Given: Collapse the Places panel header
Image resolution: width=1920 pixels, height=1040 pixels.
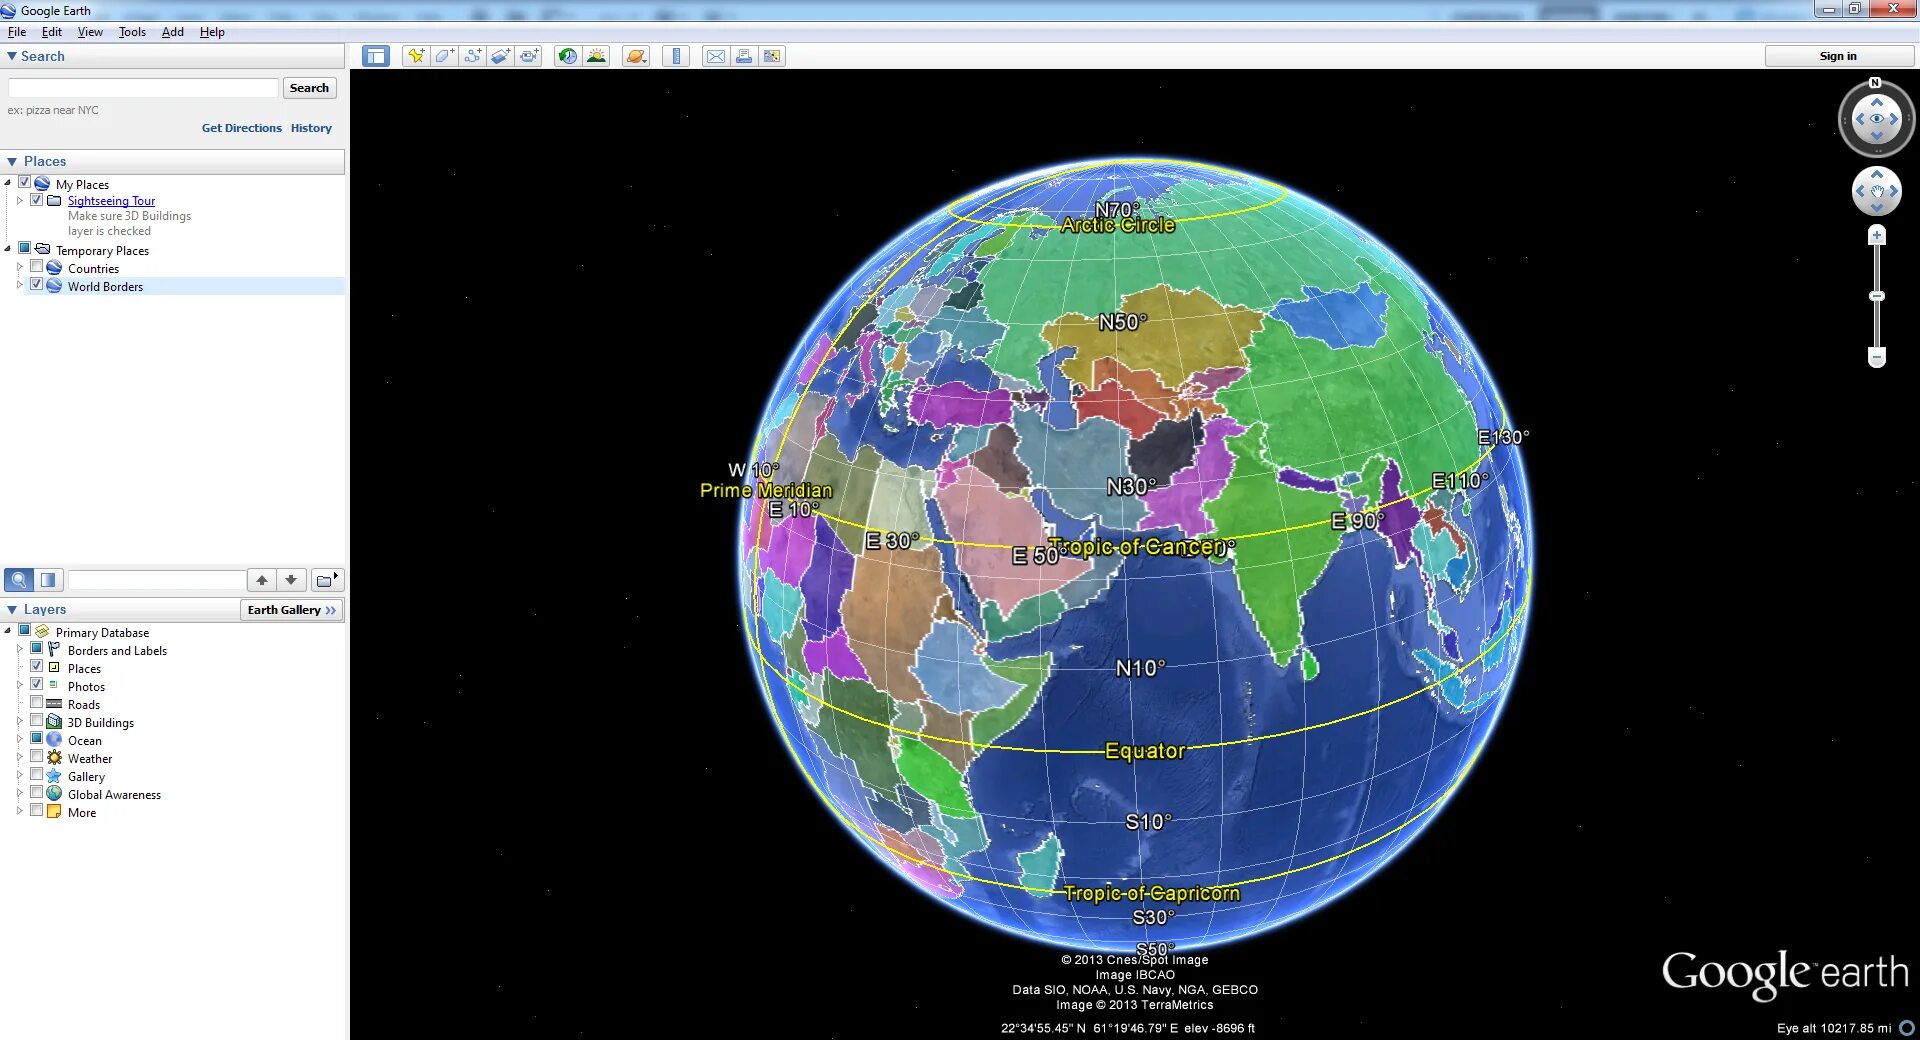Looking at the screenshot, I should pos(174,161).
